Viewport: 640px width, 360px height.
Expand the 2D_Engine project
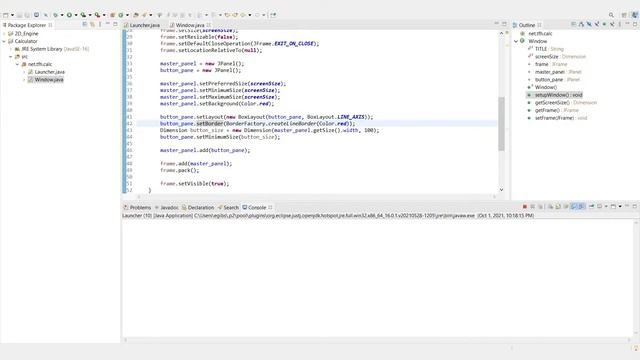[4, 33]
